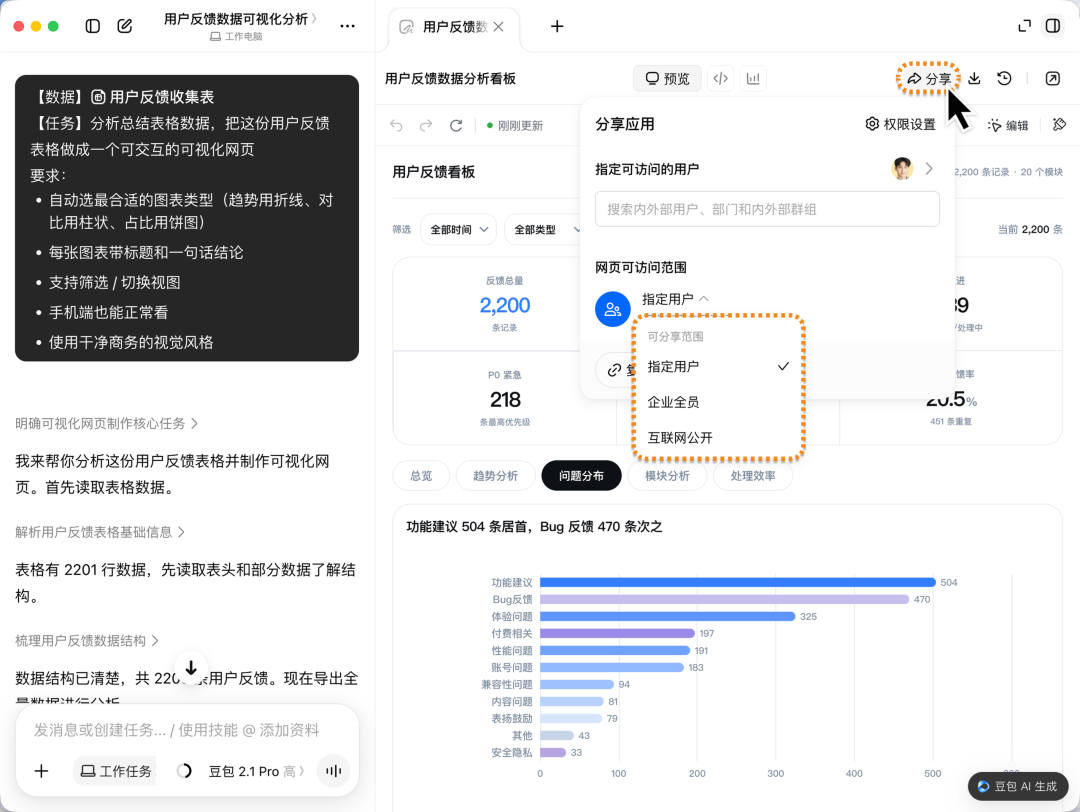Switch to 预览 preview mode
This screenshot has height=812, width=1080.
[x=667, y=79]
